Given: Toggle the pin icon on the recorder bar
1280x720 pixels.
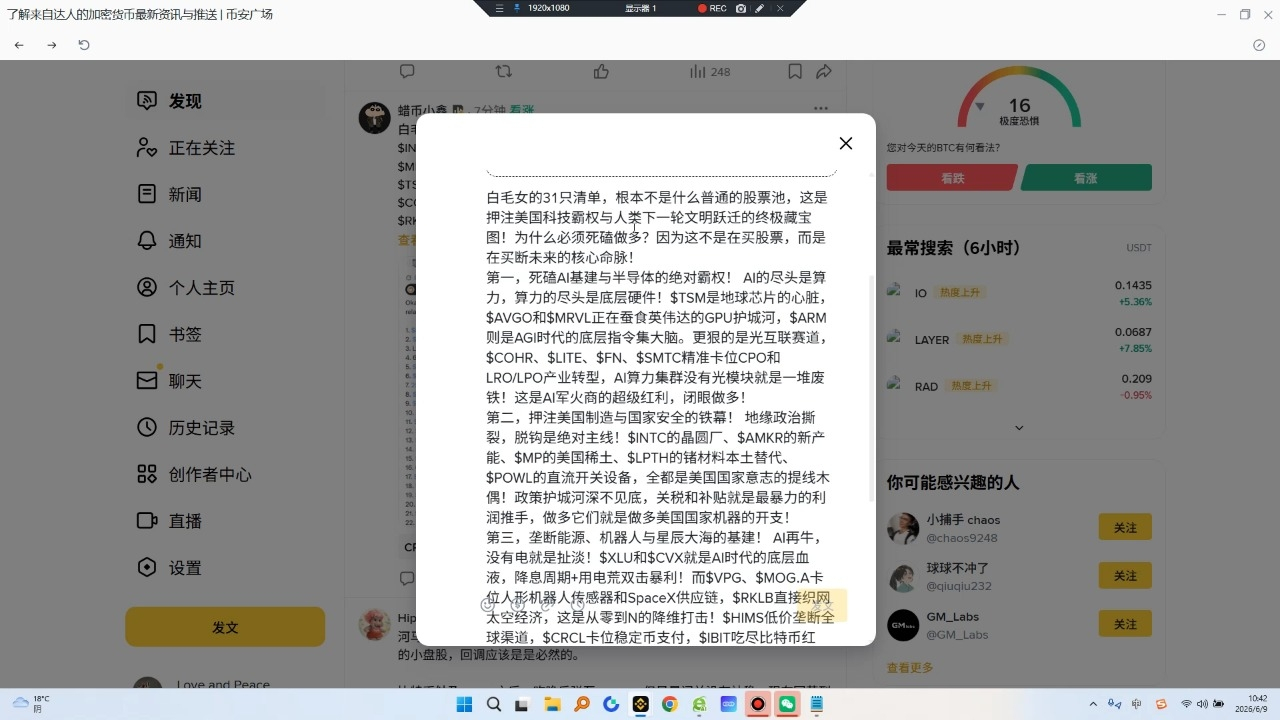Looking at the screenshot, I should click(x=517, y=8).
